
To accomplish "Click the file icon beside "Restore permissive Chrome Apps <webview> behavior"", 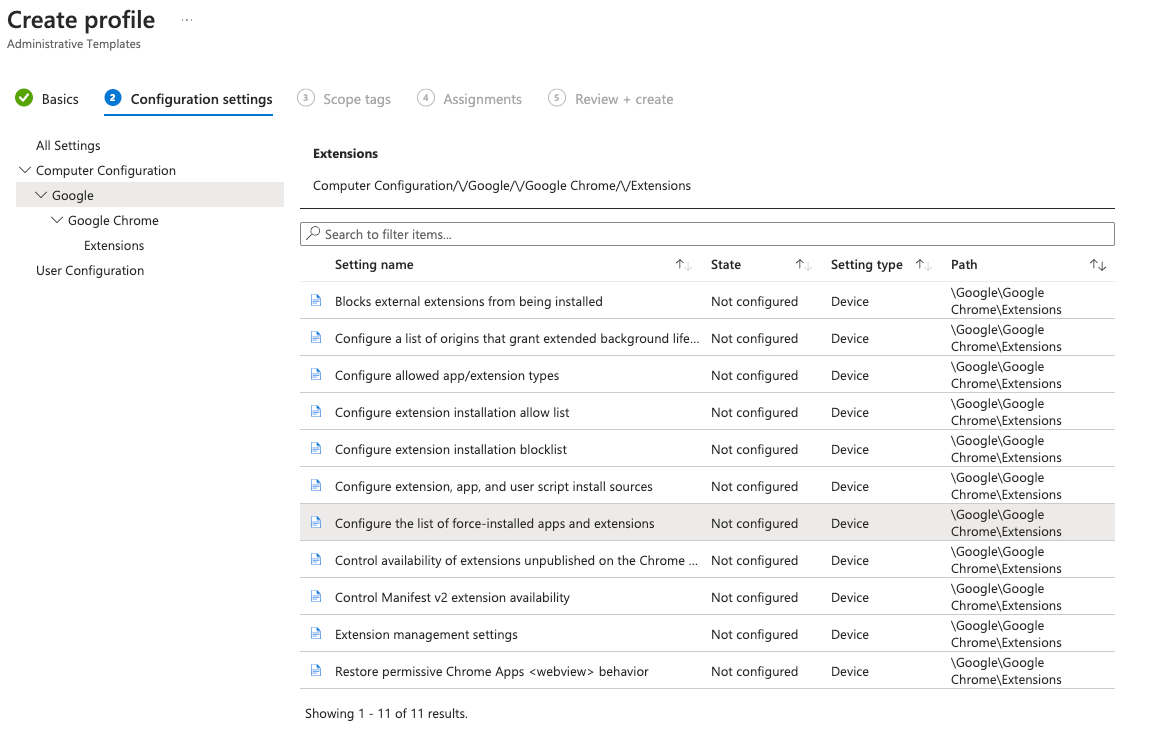I will pyautogui.click(x=317, y=670).
